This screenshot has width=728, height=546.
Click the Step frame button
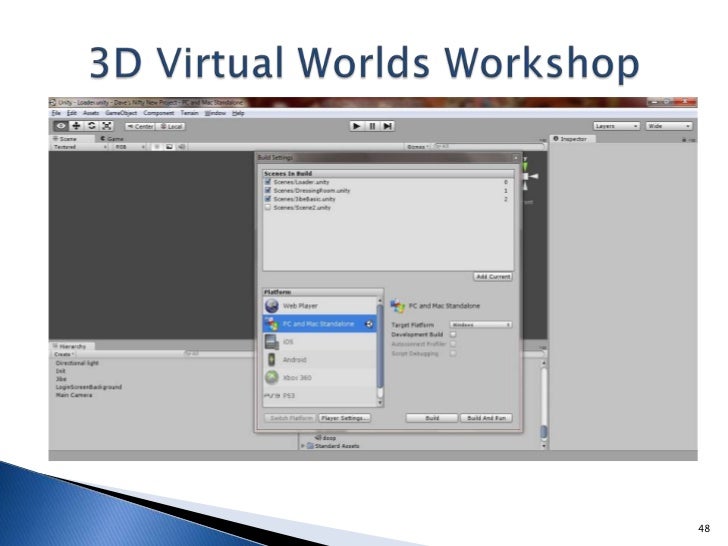[x=387, y=126]
